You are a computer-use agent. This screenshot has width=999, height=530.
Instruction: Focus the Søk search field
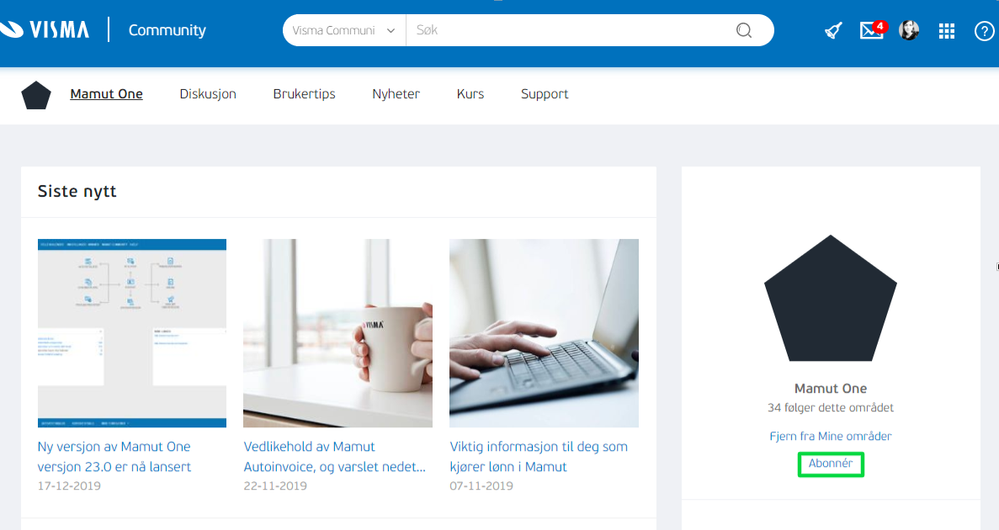point(567,30)
